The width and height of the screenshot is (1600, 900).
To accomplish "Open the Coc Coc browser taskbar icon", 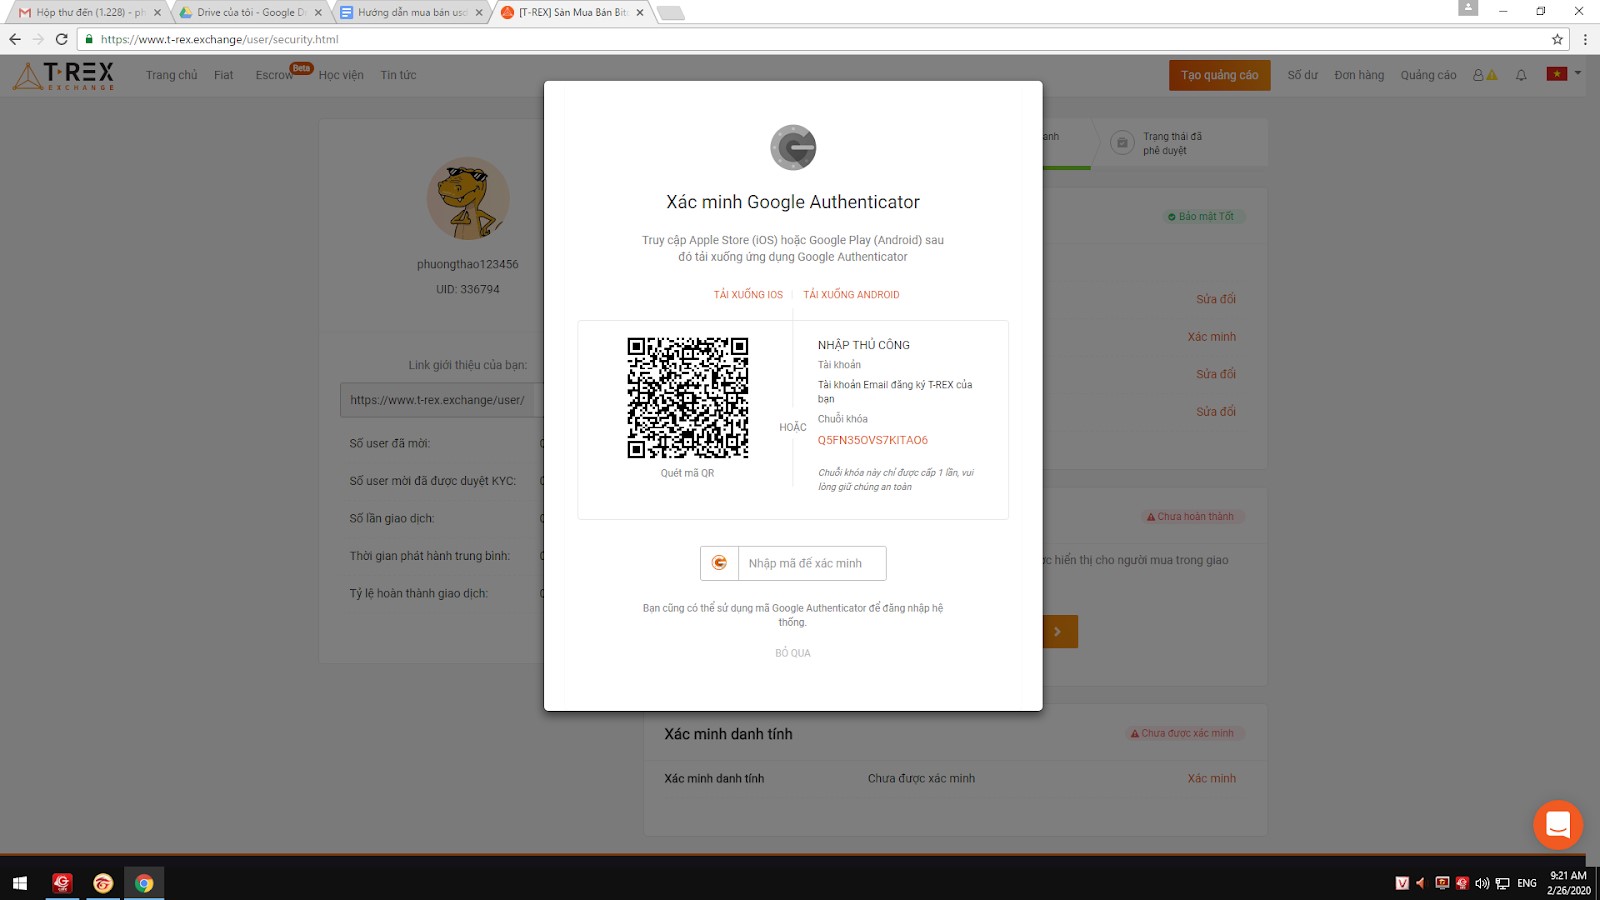I will pyautogui.click(x=103, y=883).
